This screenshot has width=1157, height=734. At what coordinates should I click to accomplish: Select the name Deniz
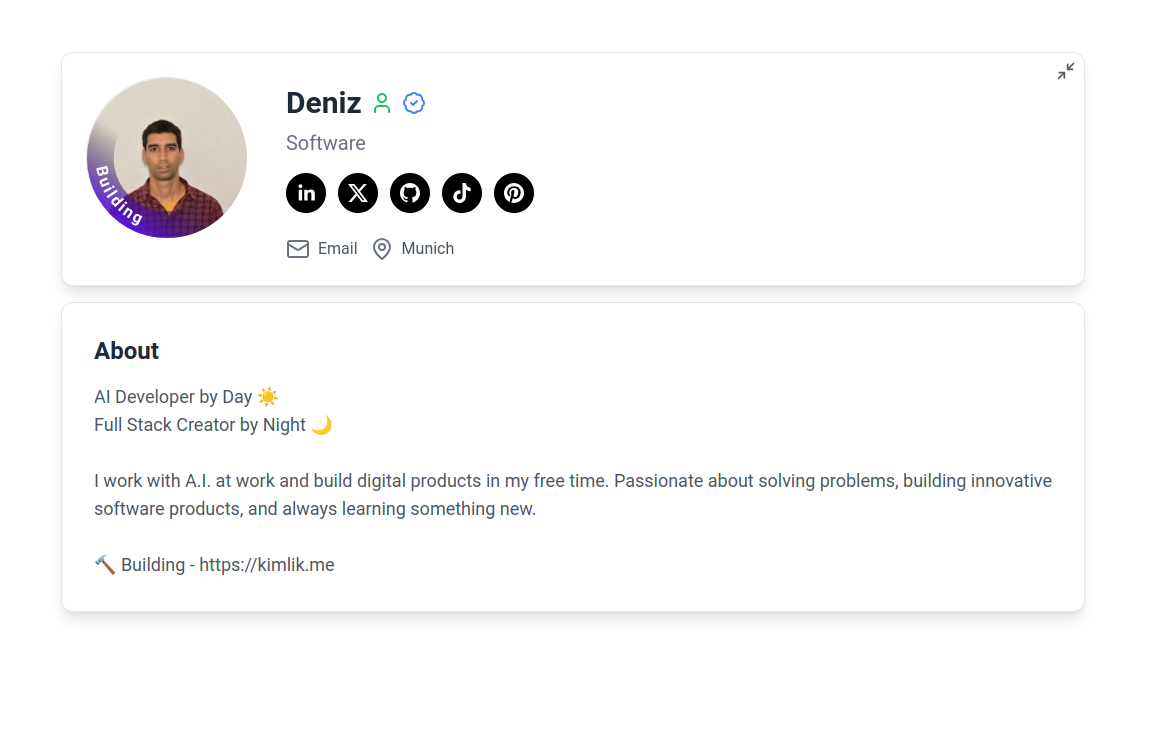click(x=323, y=102)
